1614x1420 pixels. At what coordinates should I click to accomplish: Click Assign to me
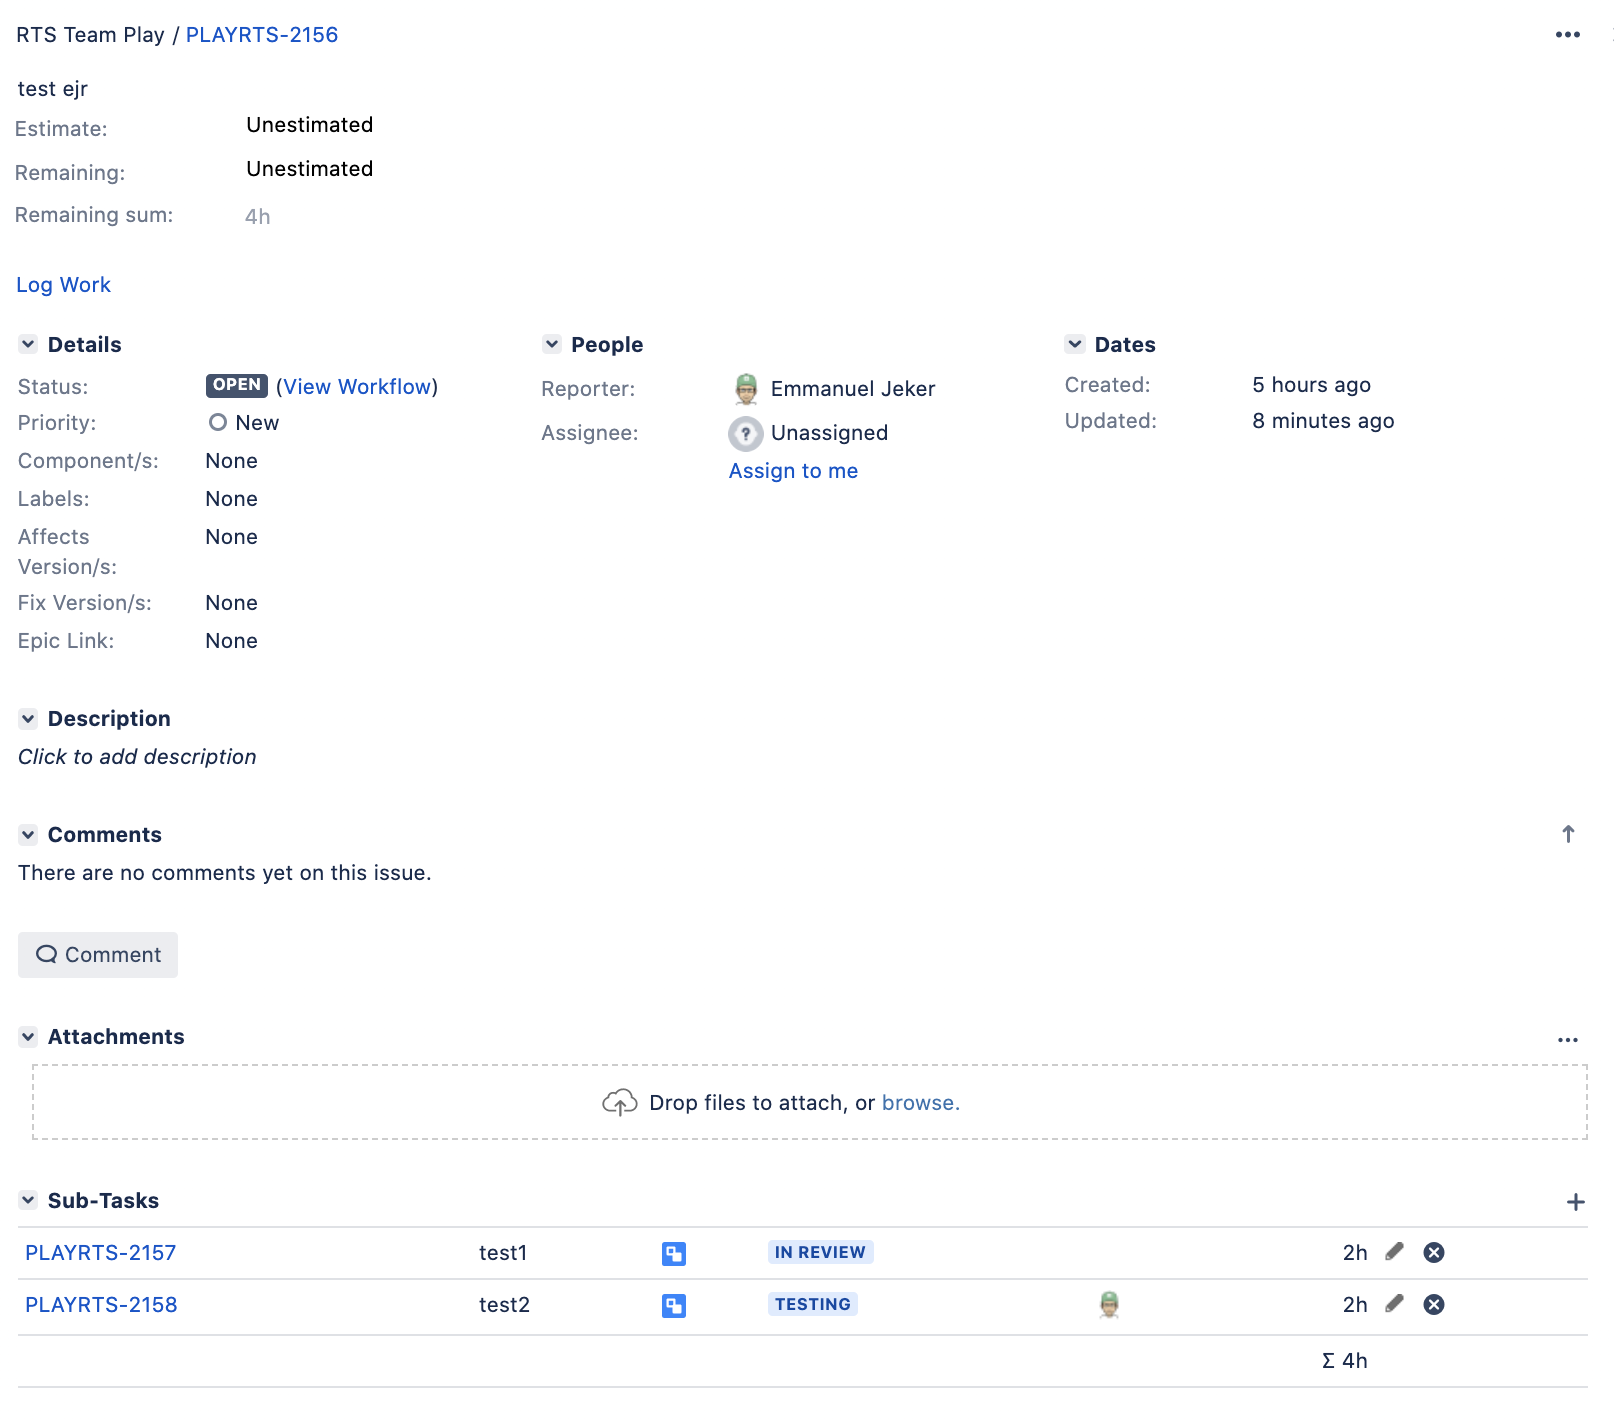coord(793,471)
